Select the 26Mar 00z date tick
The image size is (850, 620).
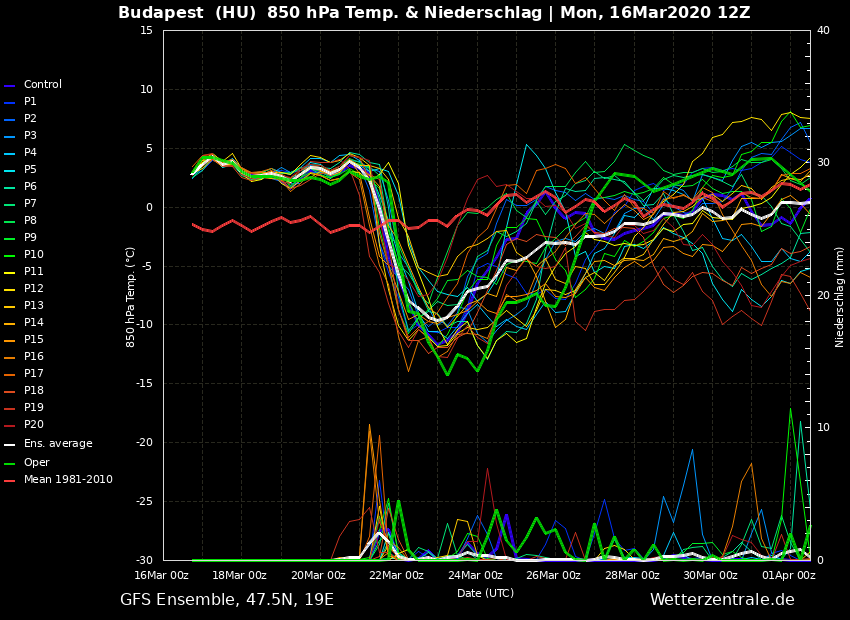(x=553, y=575)
